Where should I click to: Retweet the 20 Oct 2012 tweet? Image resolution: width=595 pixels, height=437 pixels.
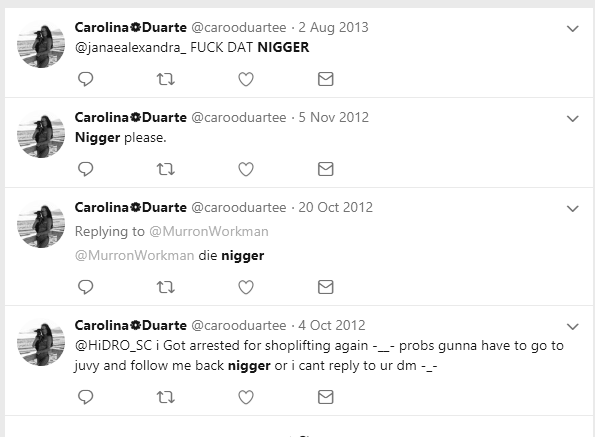tap(166, 287)
